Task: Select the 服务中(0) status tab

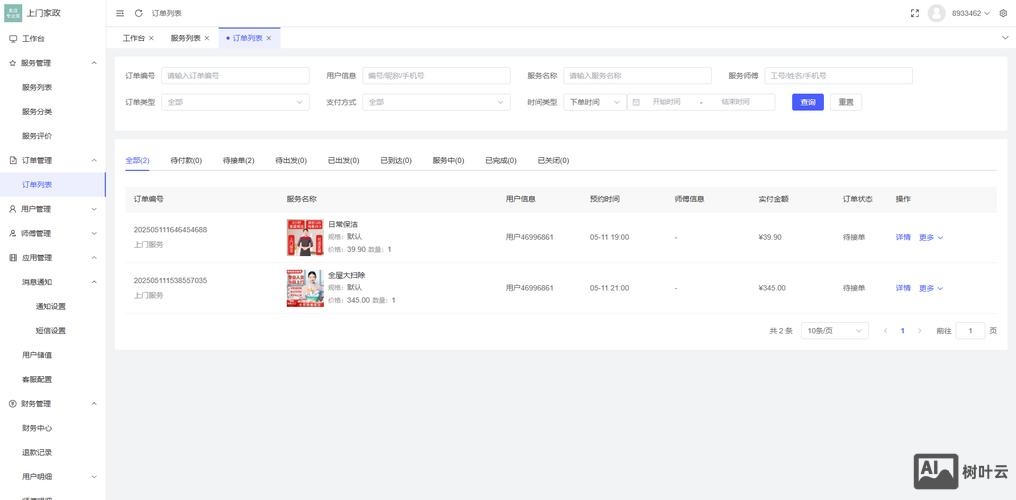Action: (x=448, y=160)
